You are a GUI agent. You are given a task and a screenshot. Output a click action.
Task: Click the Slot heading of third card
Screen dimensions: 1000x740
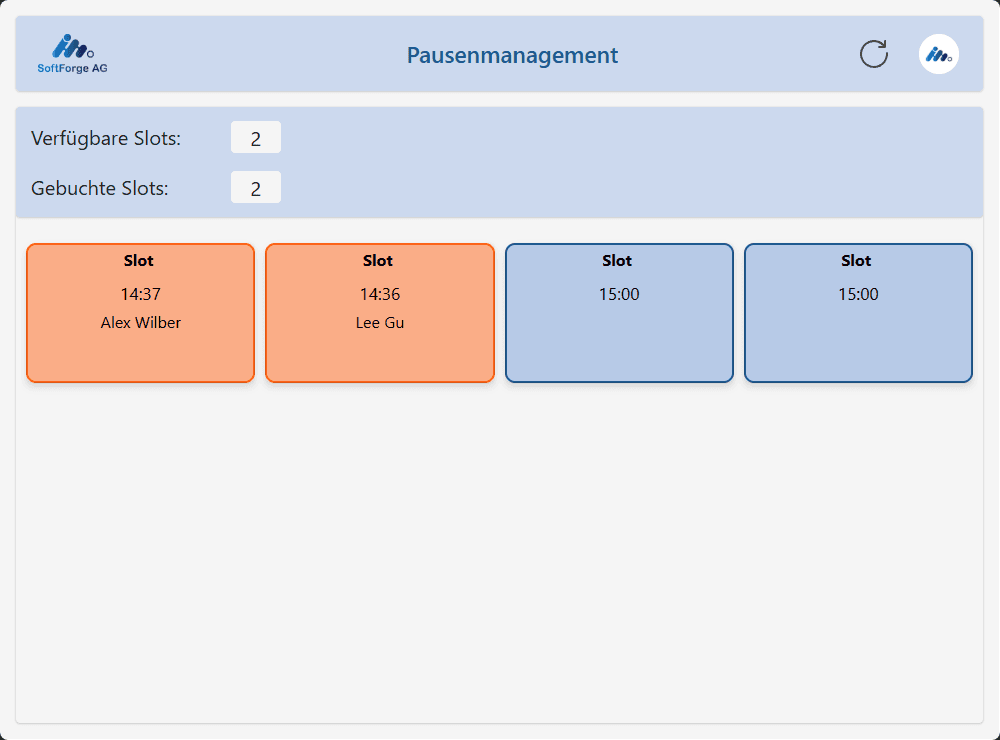617,261
